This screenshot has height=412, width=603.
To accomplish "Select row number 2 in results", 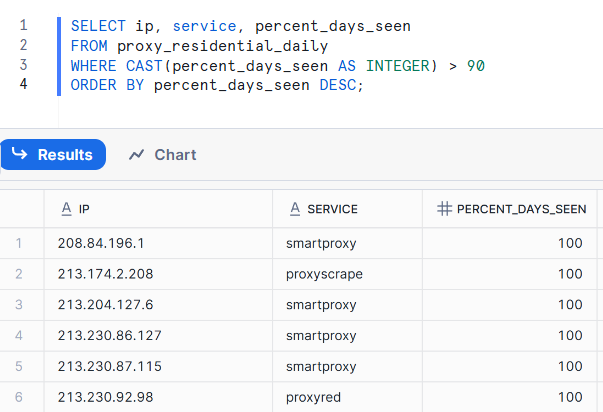I will (x=18, y=274).
